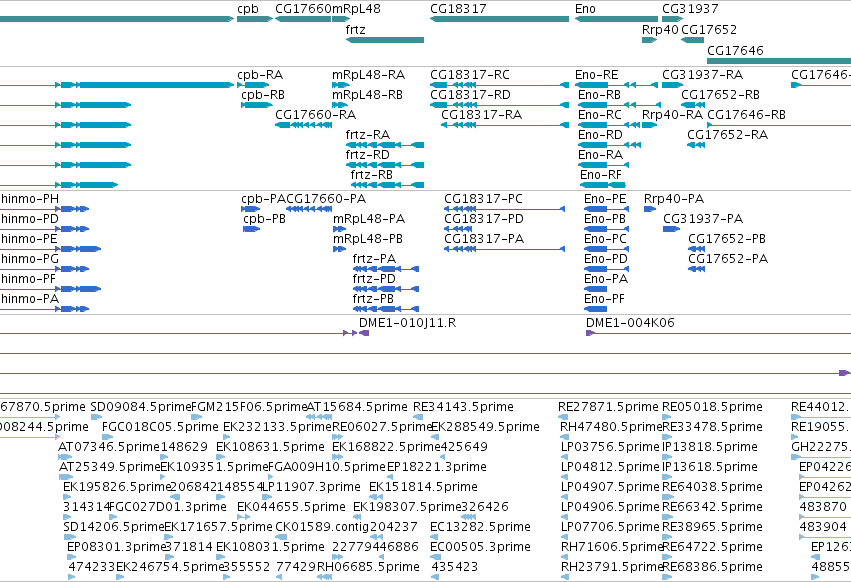Open the AT15684.5prime EST label
Viewport: 851px width, 582px height.
tap(357, 407)
